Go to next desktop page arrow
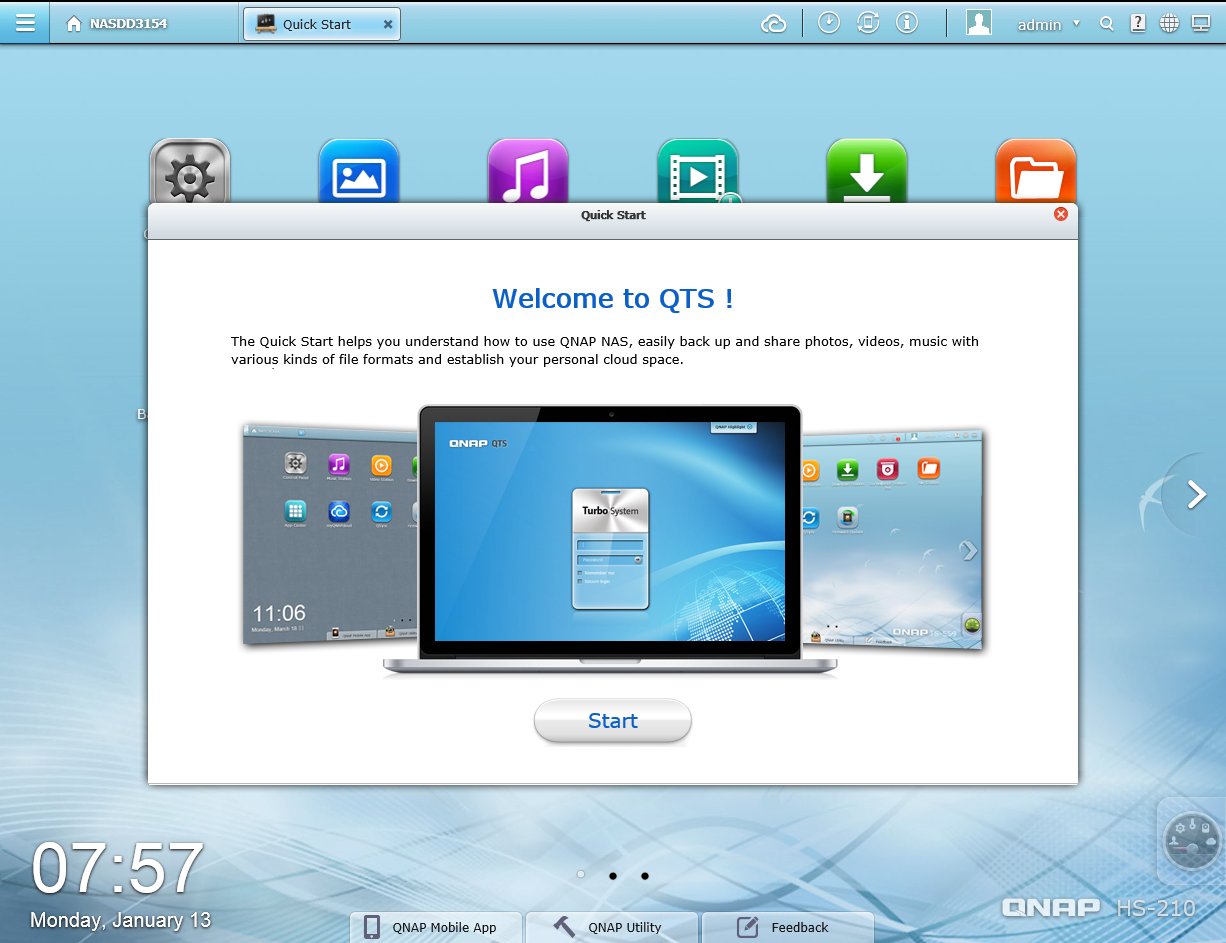The image size is (1226, 943). [1196, 494]
